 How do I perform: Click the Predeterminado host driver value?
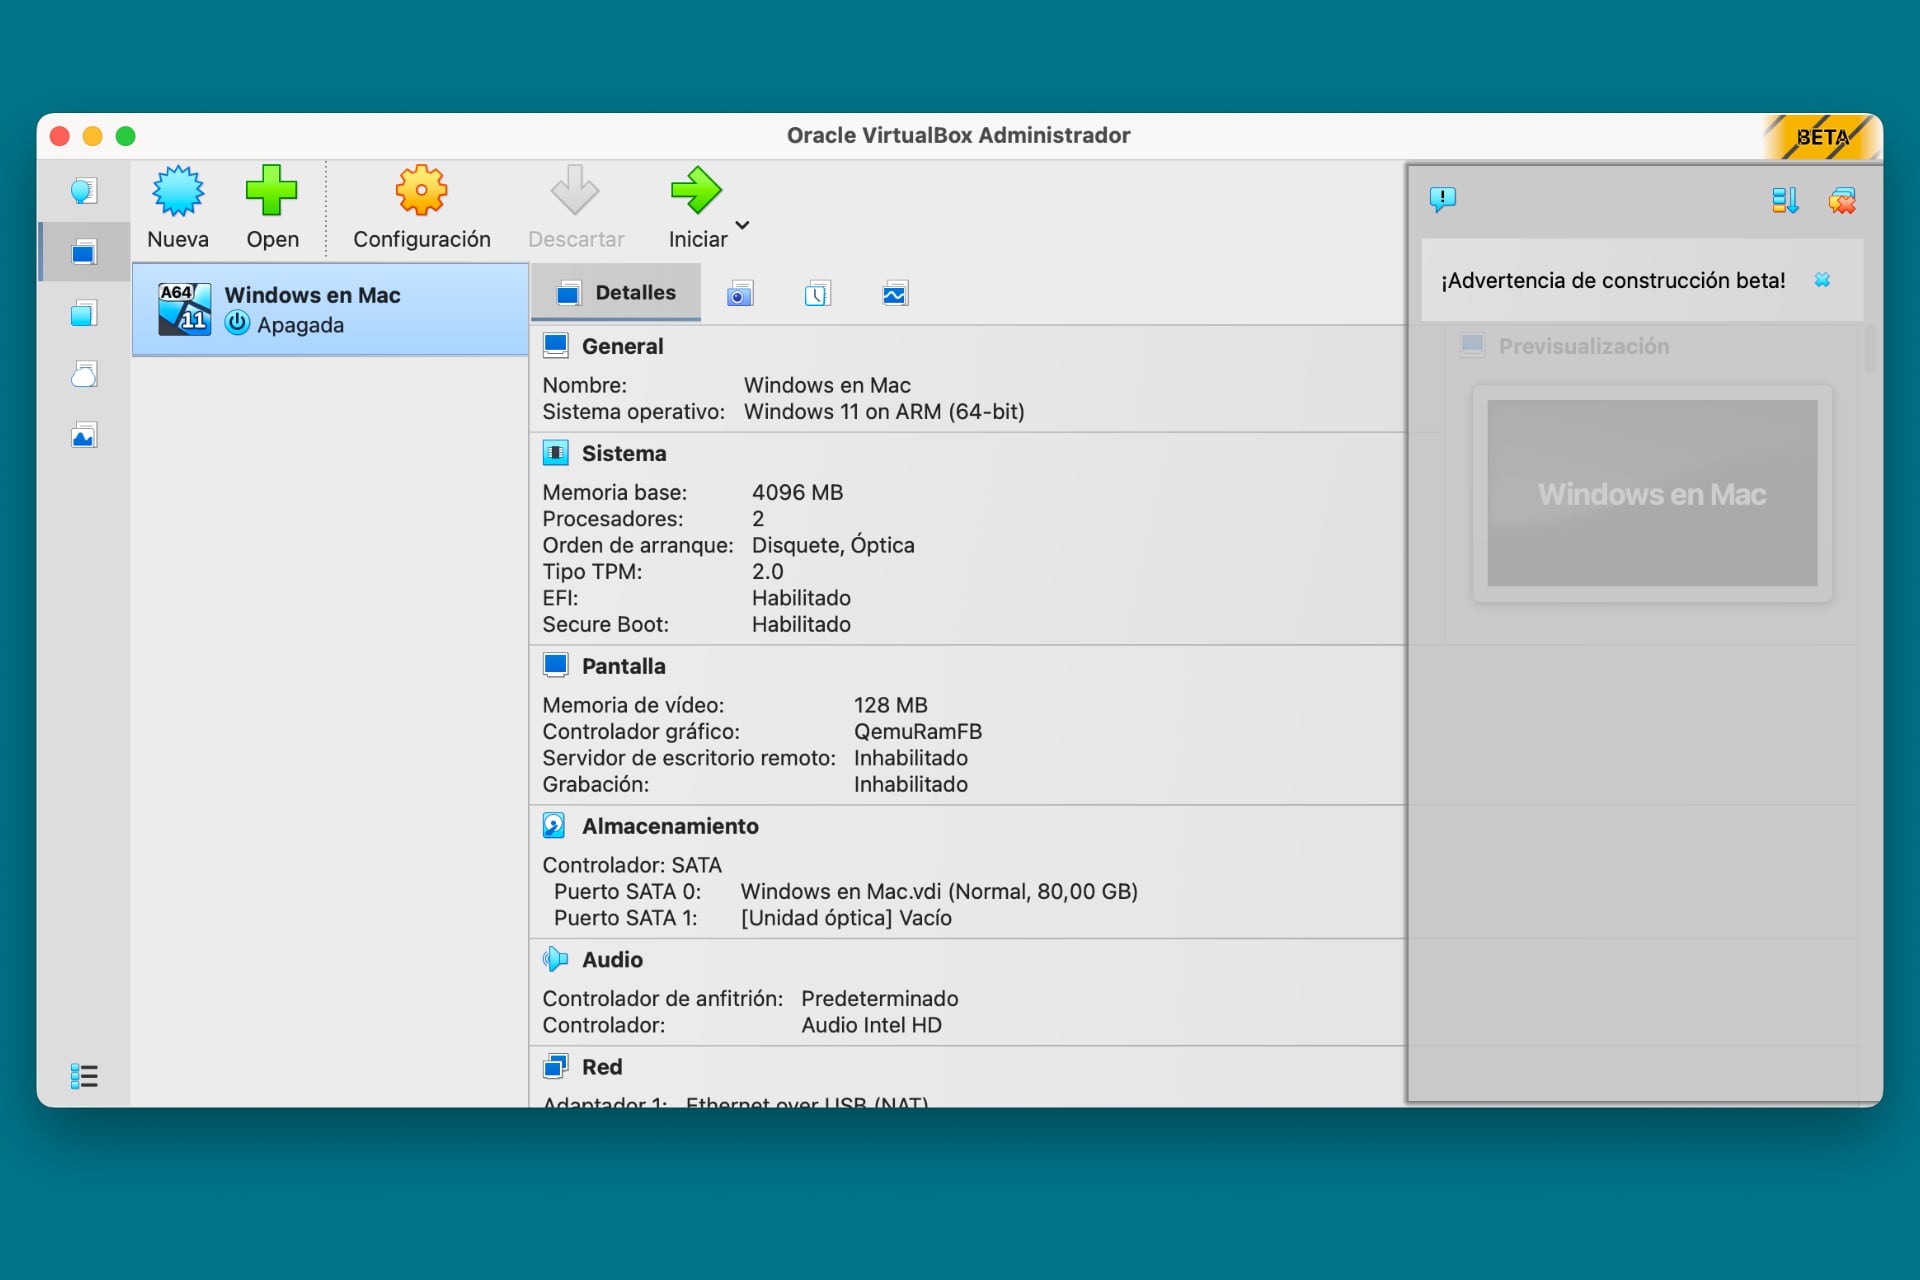point(879,998)
